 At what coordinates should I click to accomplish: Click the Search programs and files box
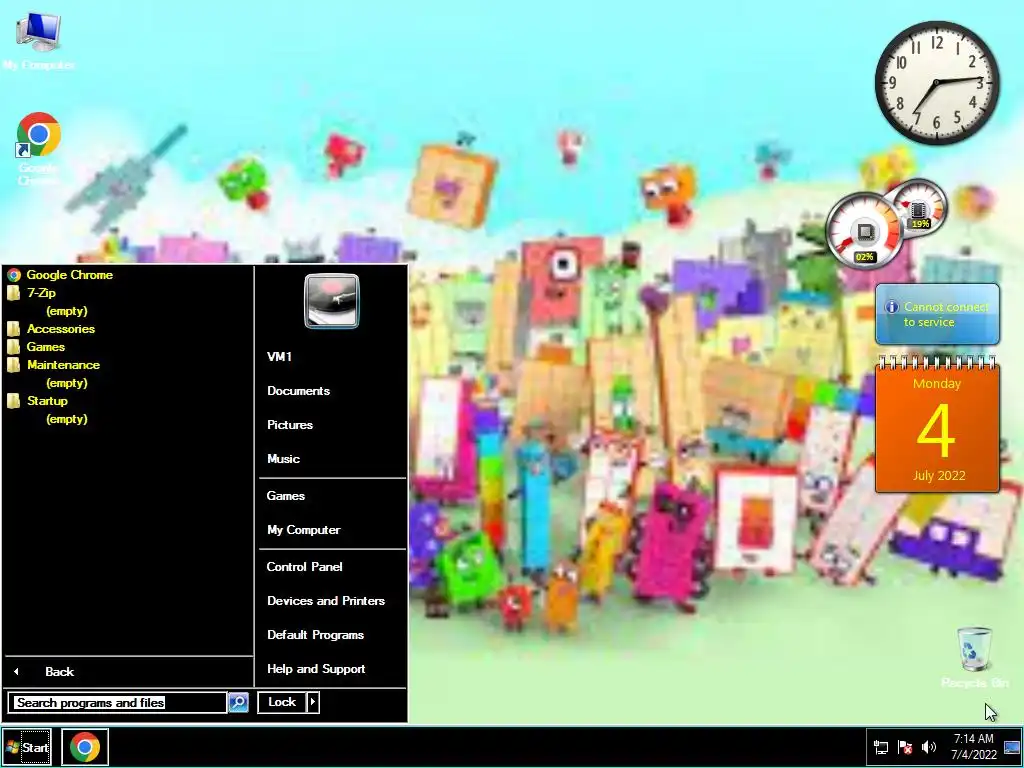118,703
